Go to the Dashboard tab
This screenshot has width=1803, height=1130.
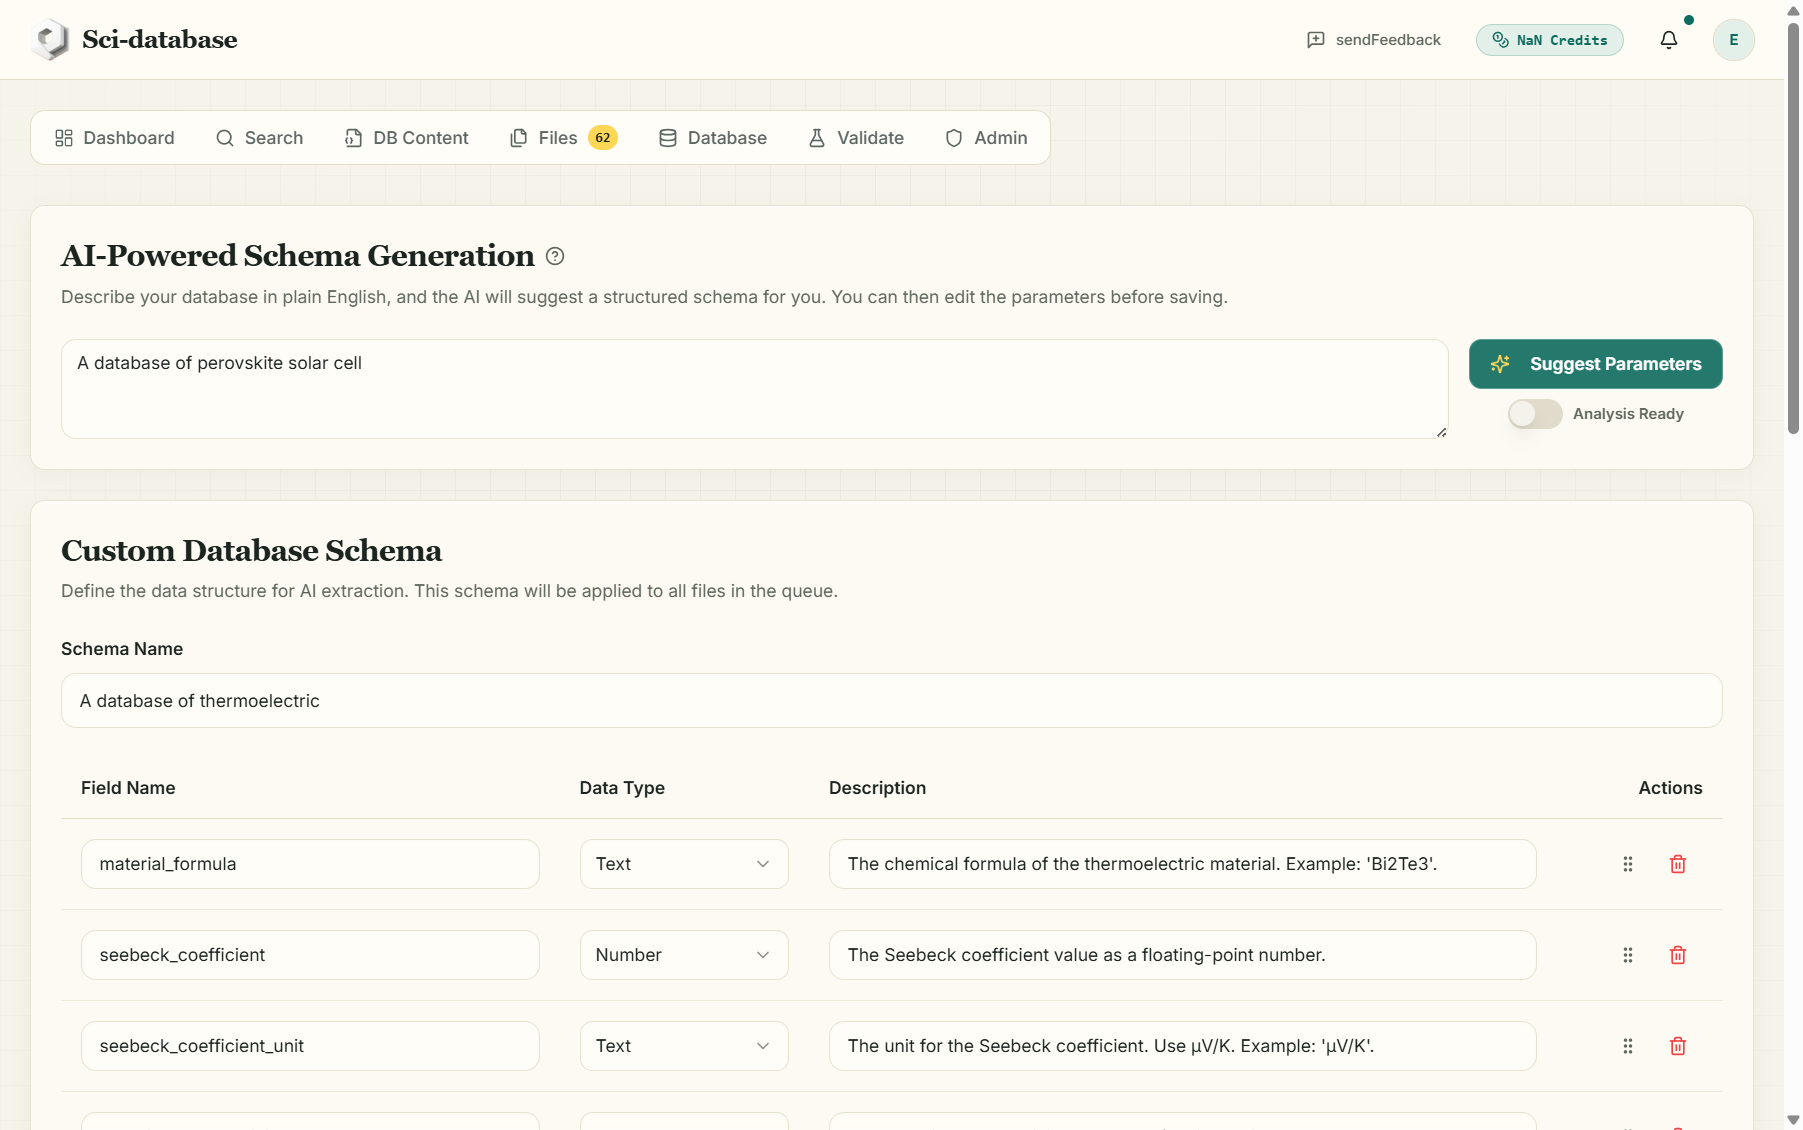click(x=115, y=138)
